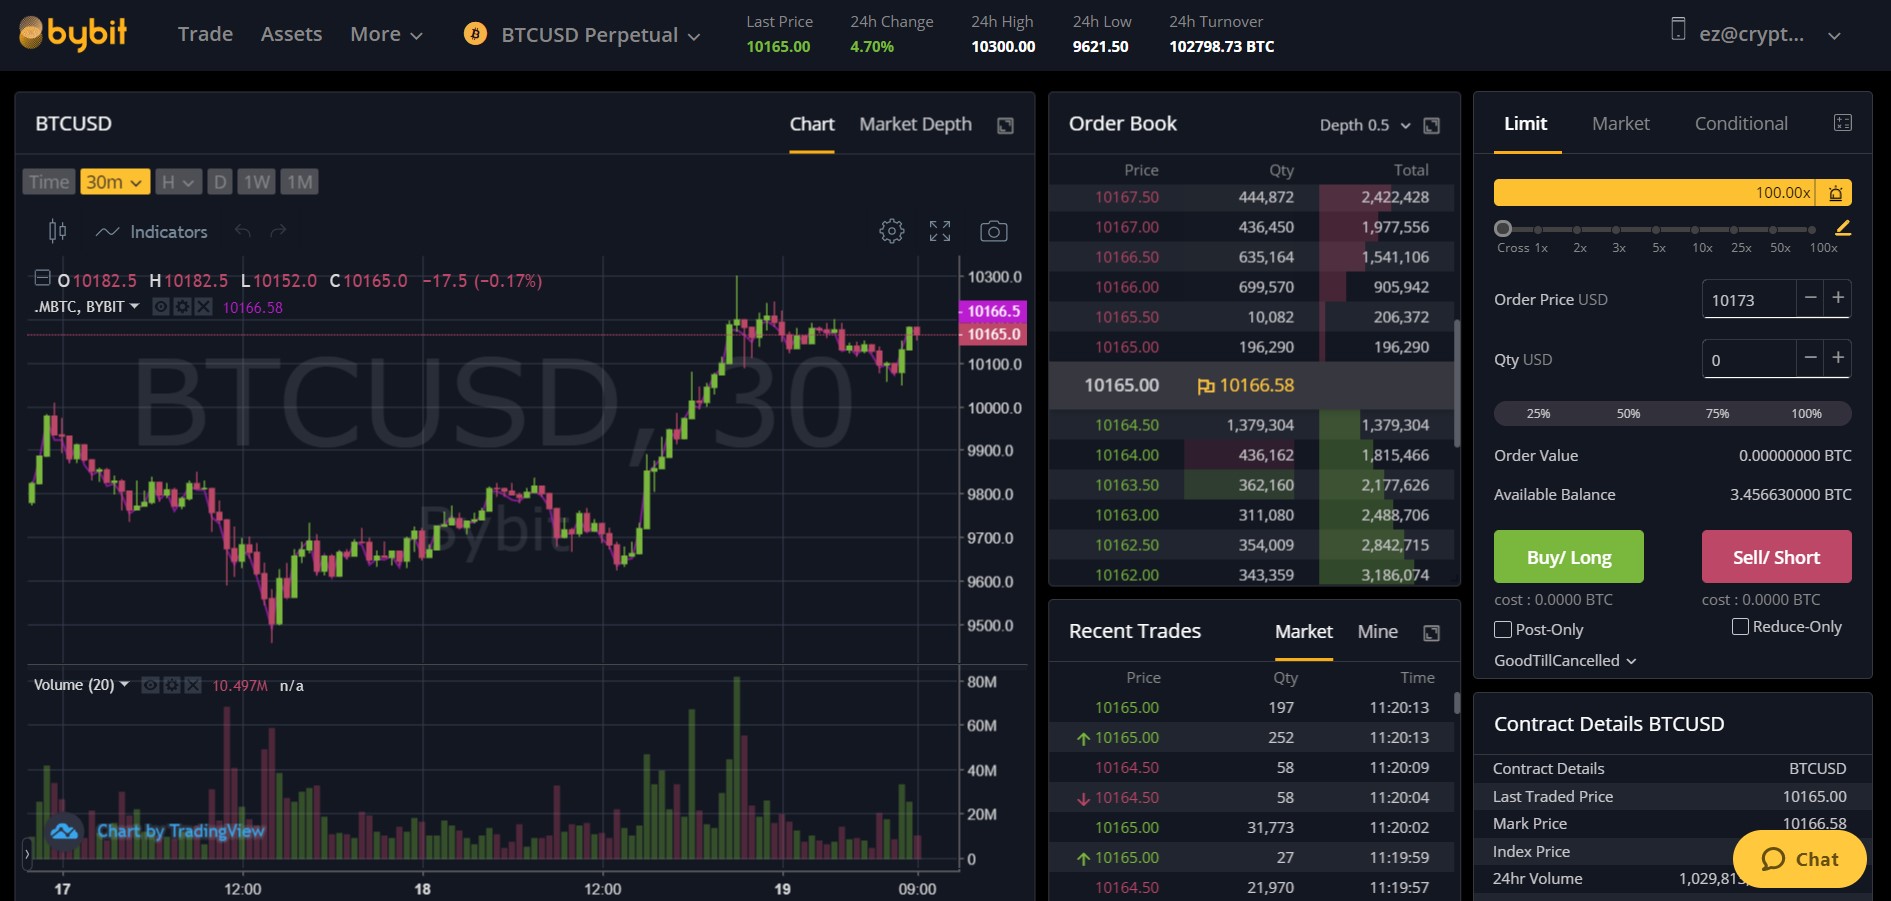Viewport: 1891px width, 901px height.
Task: Maximize the Order Book panel
Action: [1431, 125]
